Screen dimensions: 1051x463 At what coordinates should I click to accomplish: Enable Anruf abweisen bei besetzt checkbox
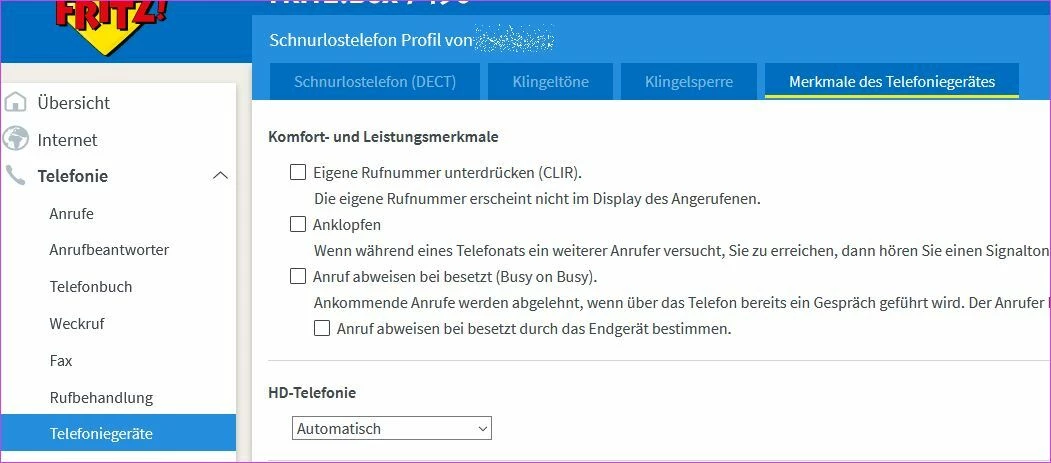[298, 276]
